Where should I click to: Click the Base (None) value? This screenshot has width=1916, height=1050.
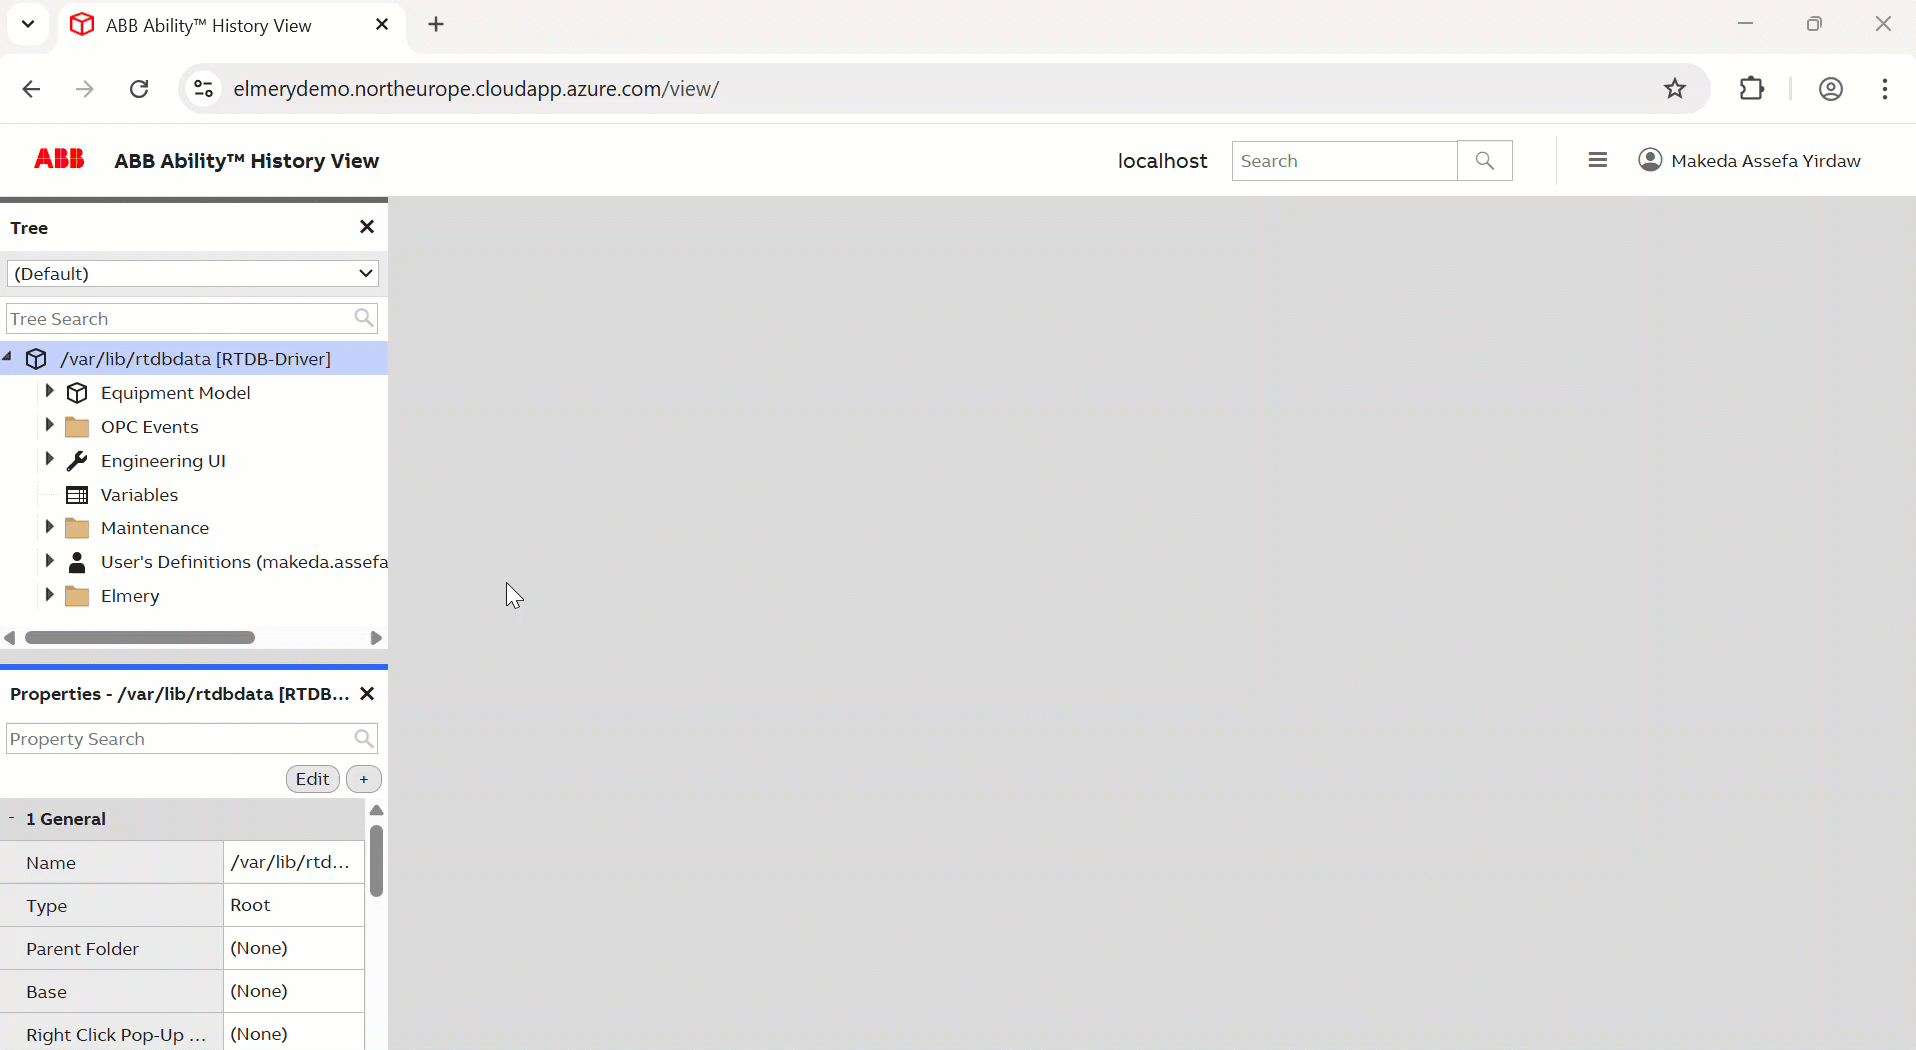(293, 991)
